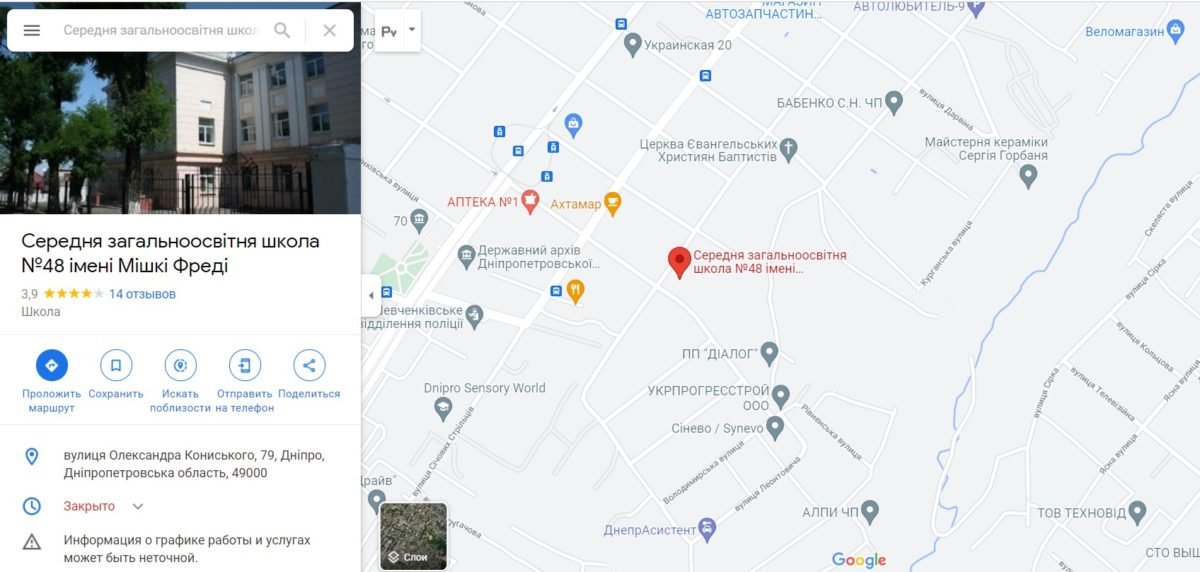Click Искать поблизости nearby search icon
This screenshot has height=572, width=1200.
coord(181,365)
